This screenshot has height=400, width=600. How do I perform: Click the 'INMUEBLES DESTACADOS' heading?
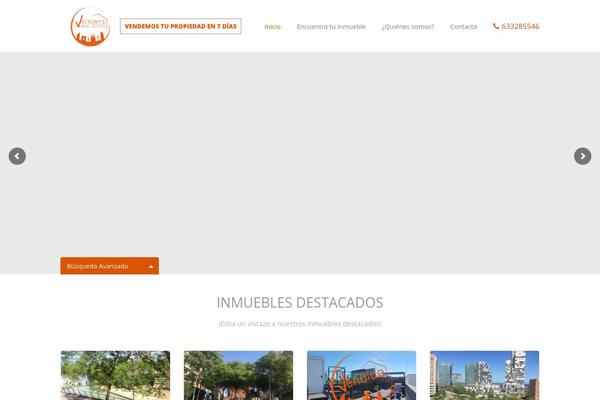coord(300,302)
